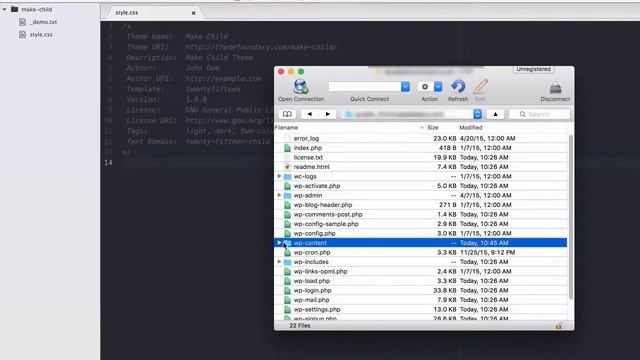The image size is (640, 360).
Task: Collapse the make-child folder in the editor sidebar
Action: 5,9
